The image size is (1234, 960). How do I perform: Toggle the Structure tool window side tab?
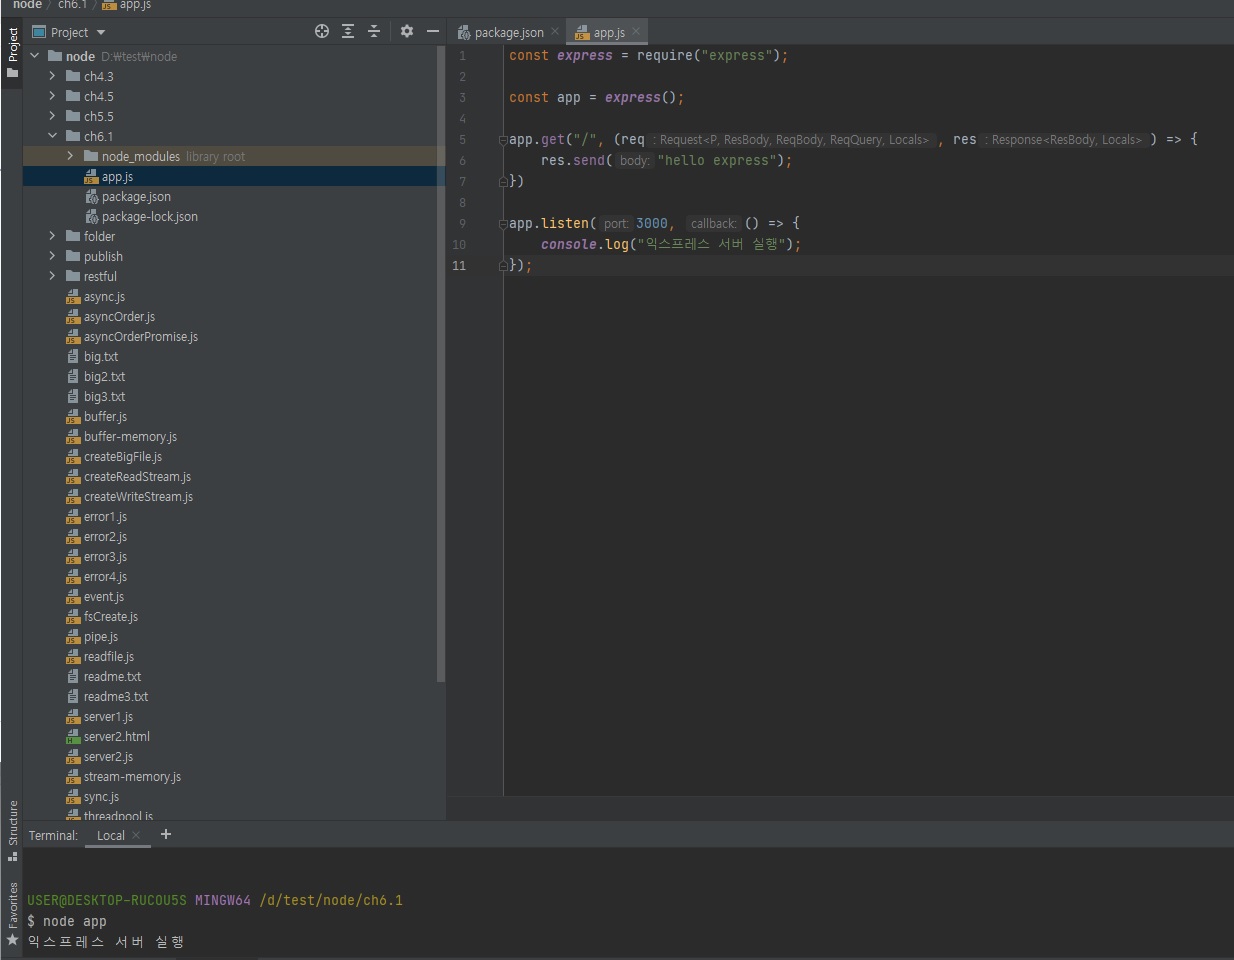(x=12, y=829)
